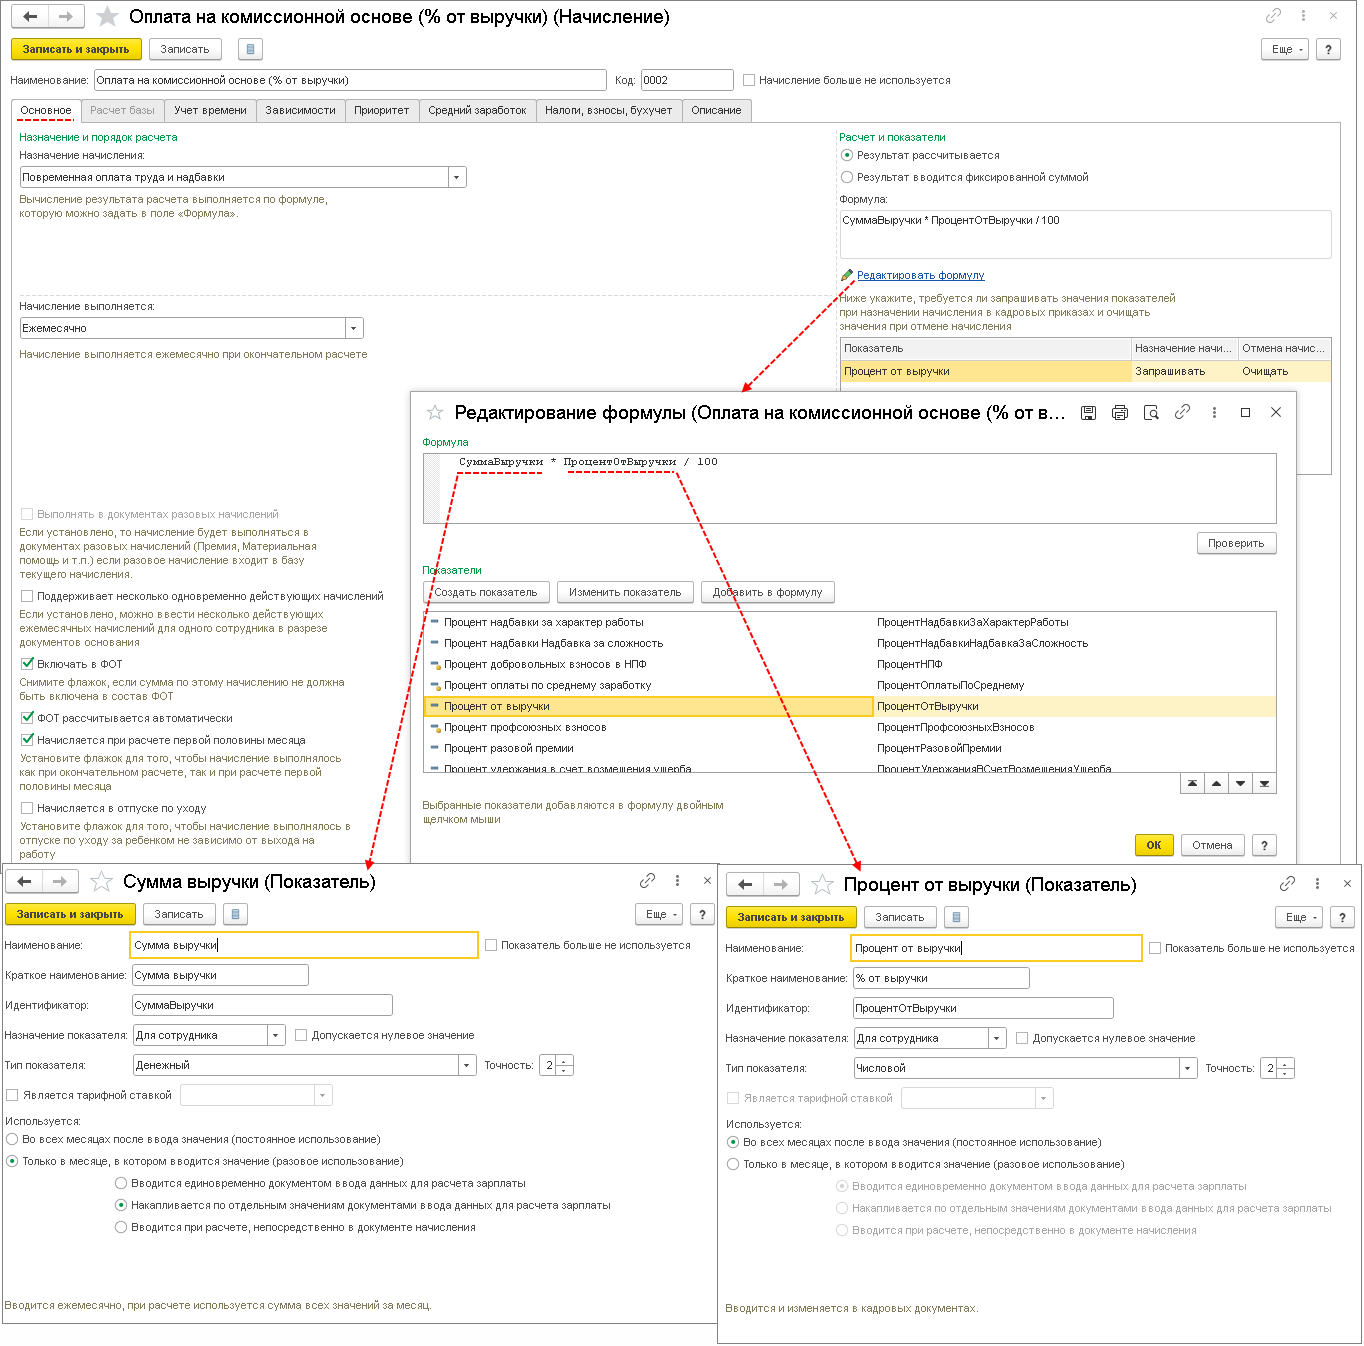Screen dimensions: 1364x1346
Task: Move up in indicators list
Action: click(1216, 784)
